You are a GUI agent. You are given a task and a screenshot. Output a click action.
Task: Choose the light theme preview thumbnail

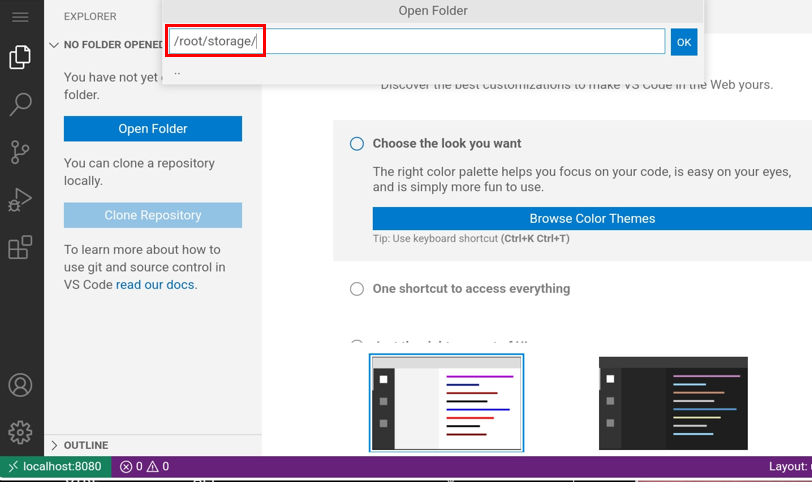tap(446, 403)
